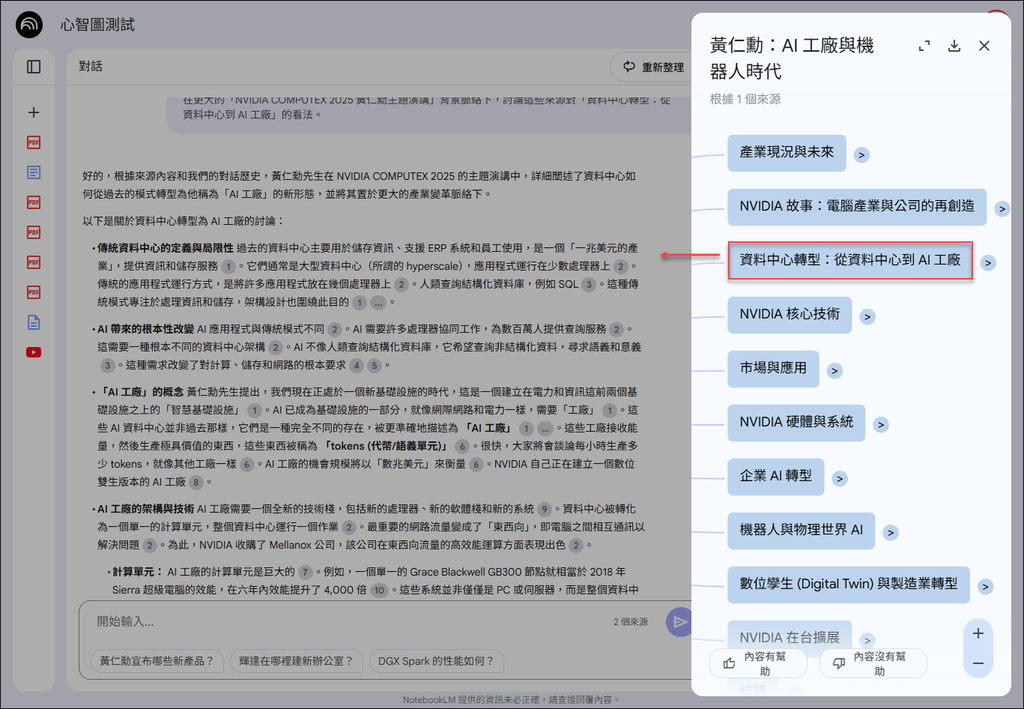Open citation 7 in the chat answer

tap(306, 573)
